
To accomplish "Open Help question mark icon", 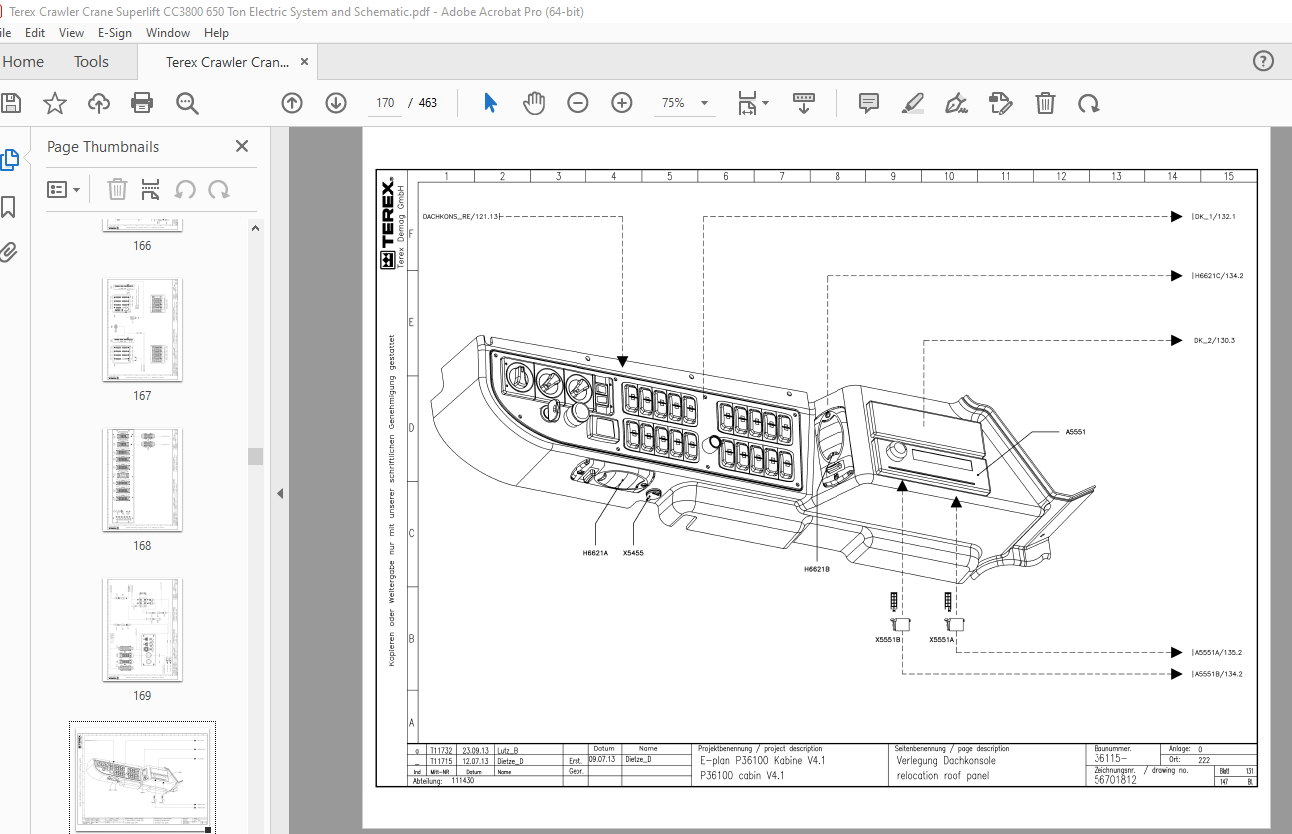I will (1263, 62).
